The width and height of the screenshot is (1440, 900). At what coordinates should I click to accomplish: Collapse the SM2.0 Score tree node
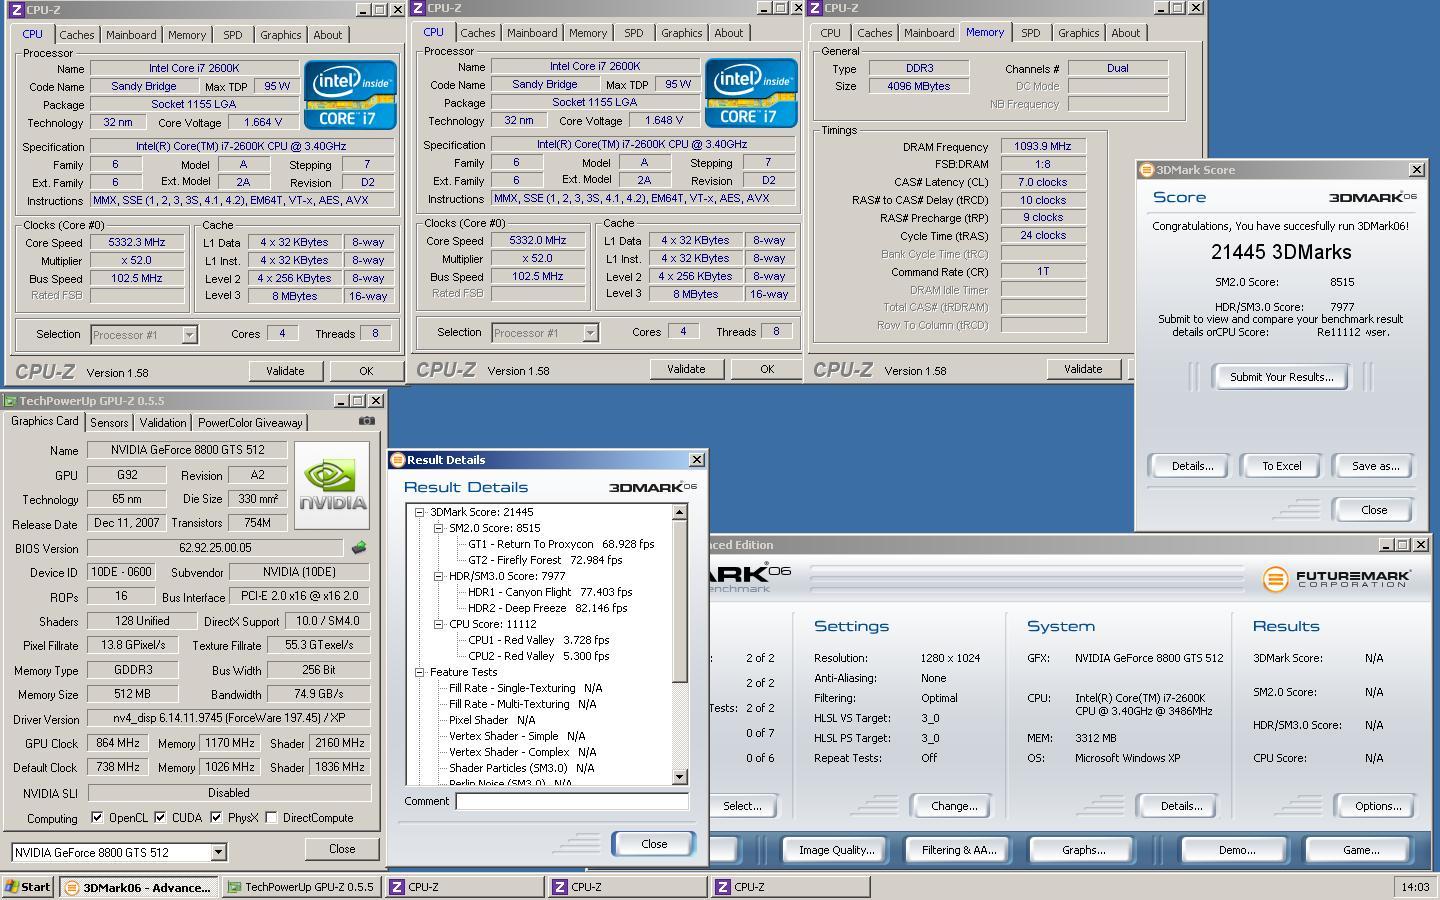pyautogui.click(x=439, y=528)
